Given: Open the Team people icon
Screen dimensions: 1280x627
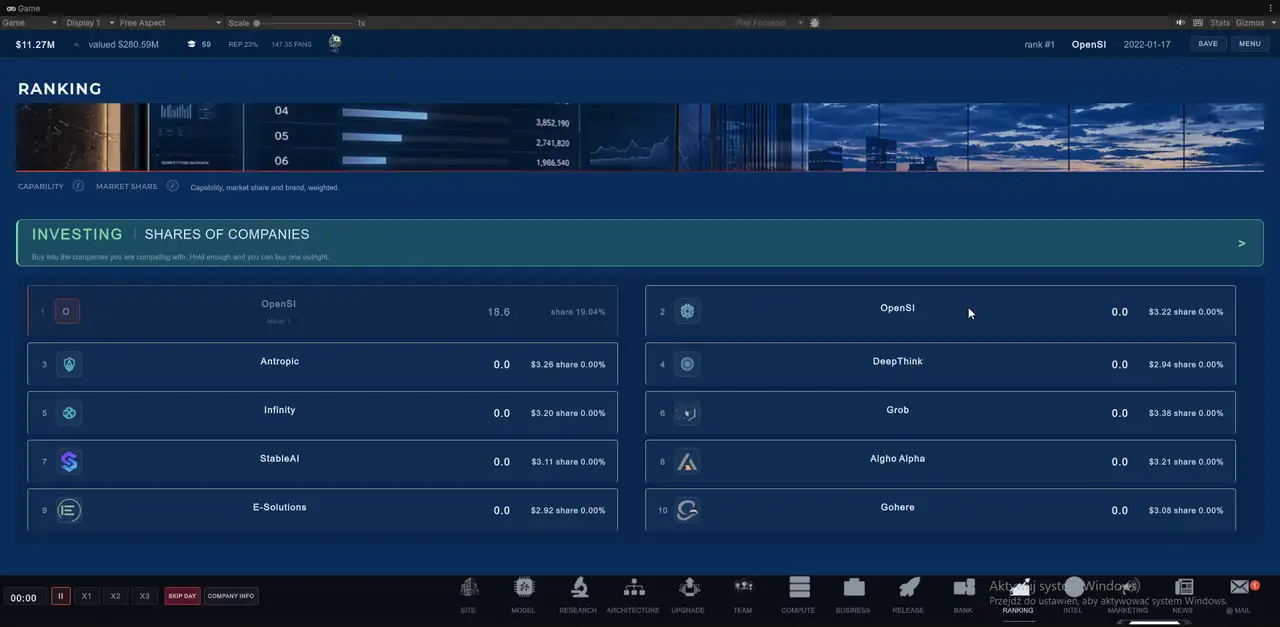Looking at the screenshot, I should tap(743, 588).
